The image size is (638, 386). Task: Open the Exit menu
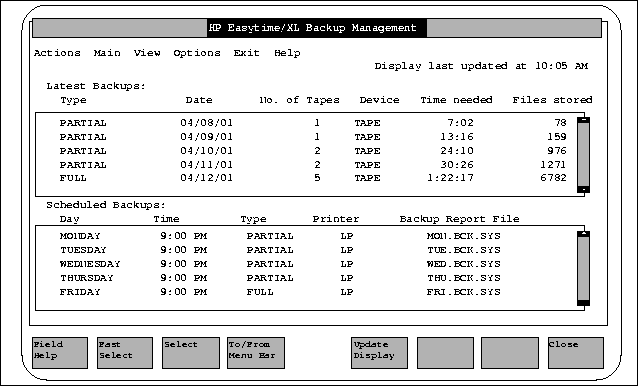click(x=247, y=53)
